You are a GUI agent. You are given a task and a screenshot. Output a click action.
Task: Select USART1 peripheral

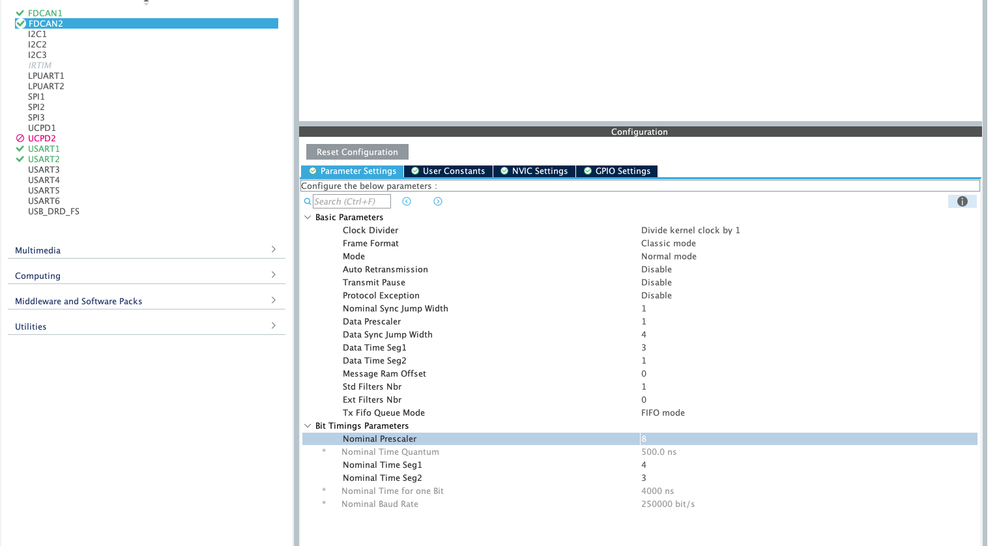coord(43,148)
